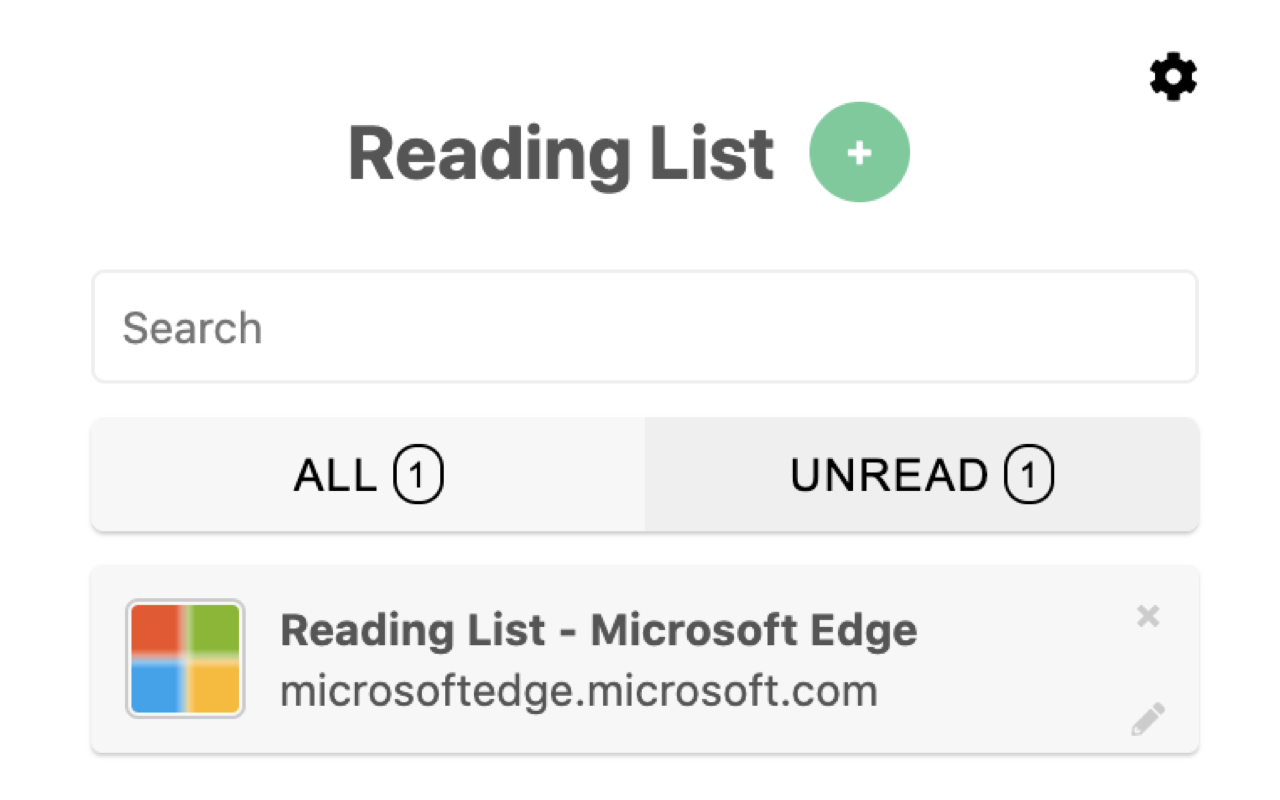
Task: Click the "ALL" label text
Action: point(335,477)
